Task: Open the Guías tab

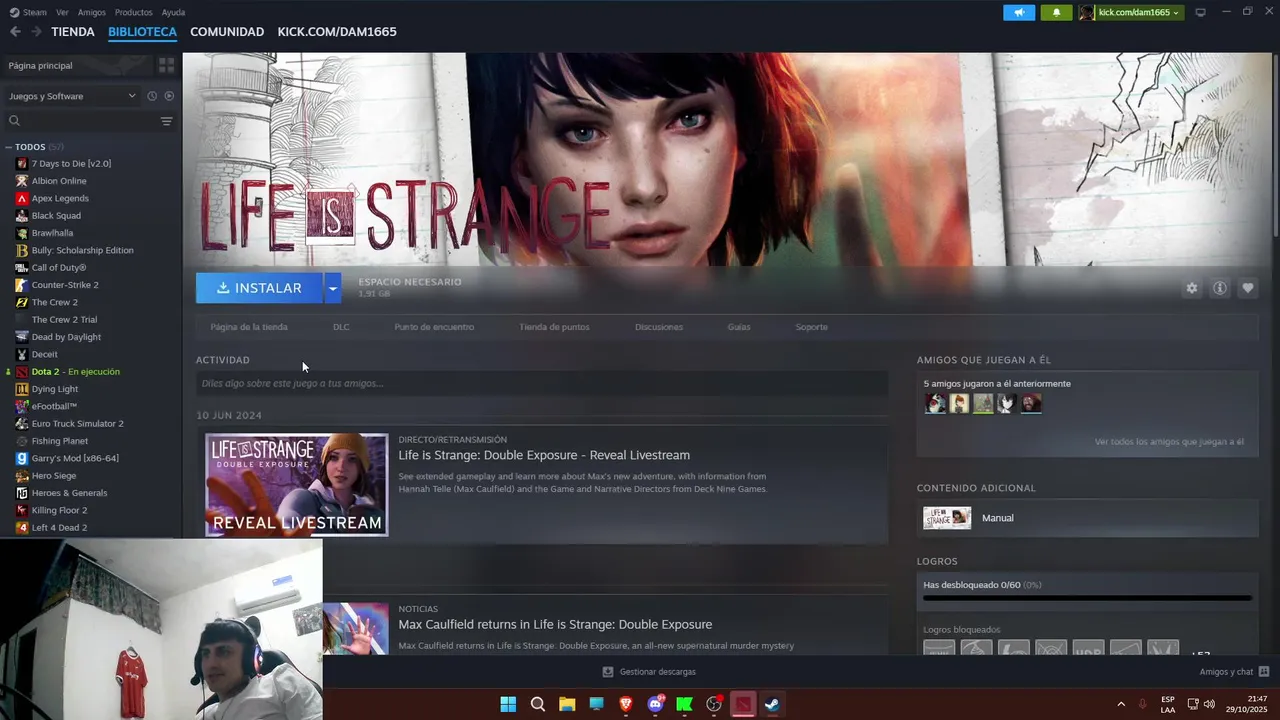Action: [739, 327]
